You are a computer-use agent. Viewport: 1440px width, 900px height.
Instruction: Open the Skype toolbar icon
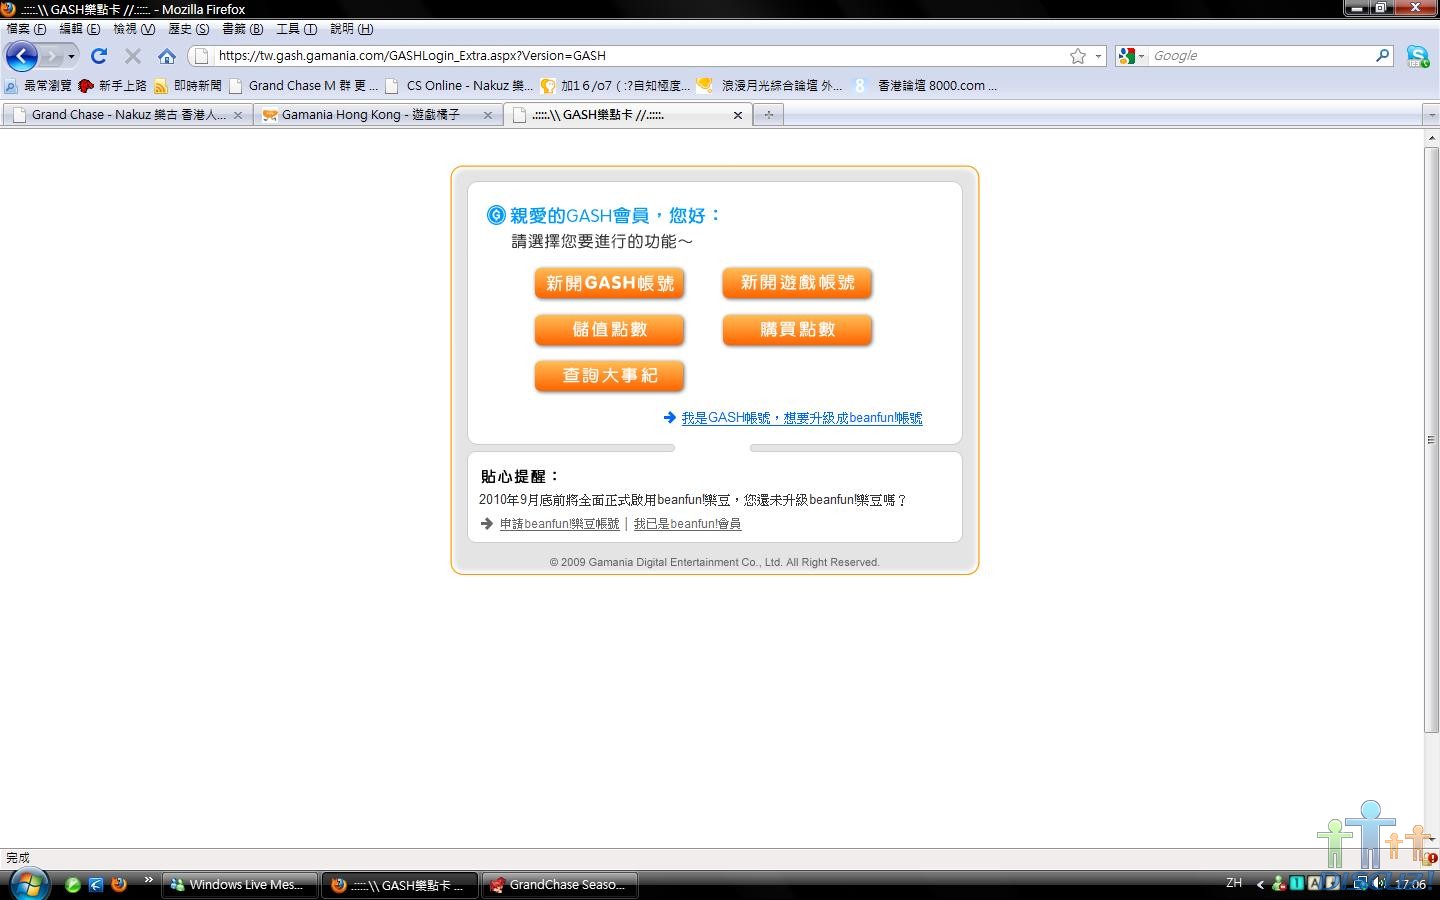click(x=1417, y=56)
